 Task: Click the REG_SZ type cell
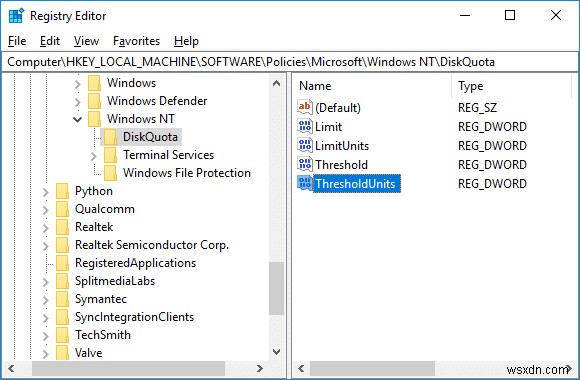[477, 108]
